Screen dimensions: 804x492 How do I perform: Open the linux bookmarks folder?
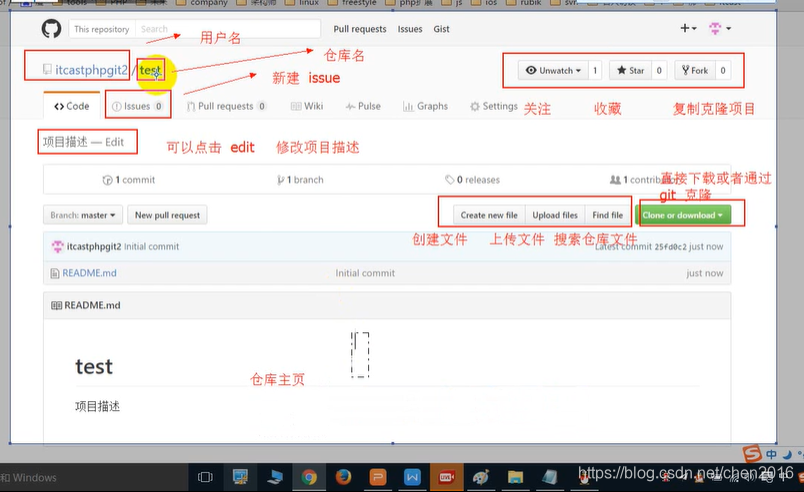(x=303, y=3)
